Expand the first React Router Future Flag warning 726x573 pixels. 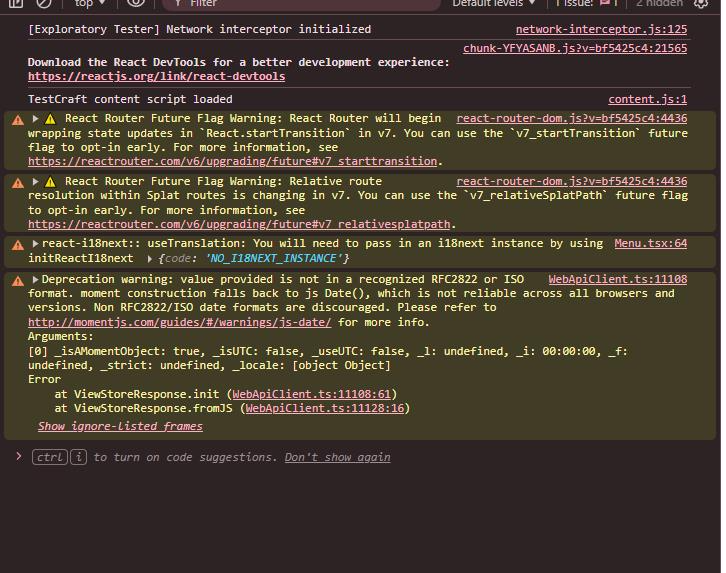pos(36,119)
